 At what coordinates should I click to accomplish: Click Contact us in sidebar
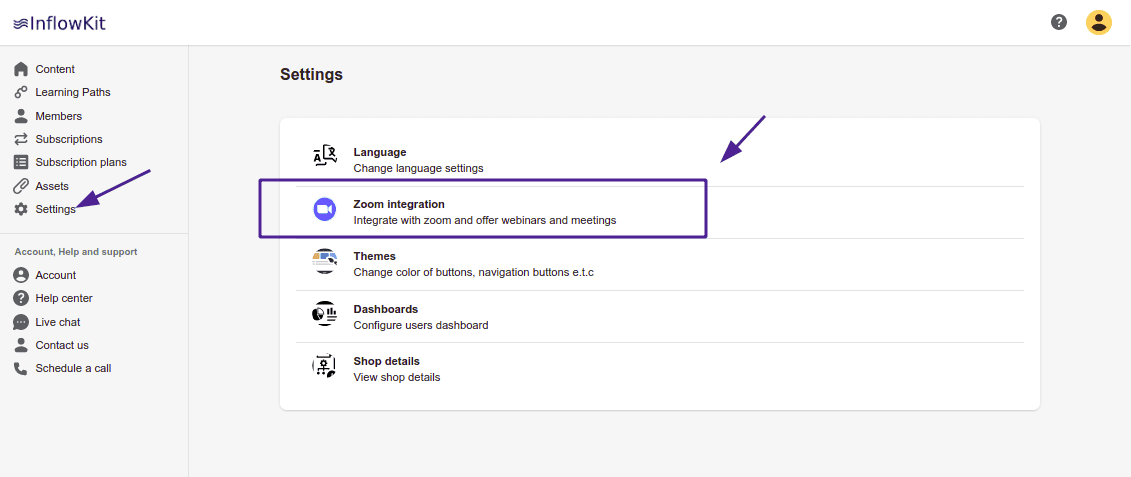tap(62, 345)
